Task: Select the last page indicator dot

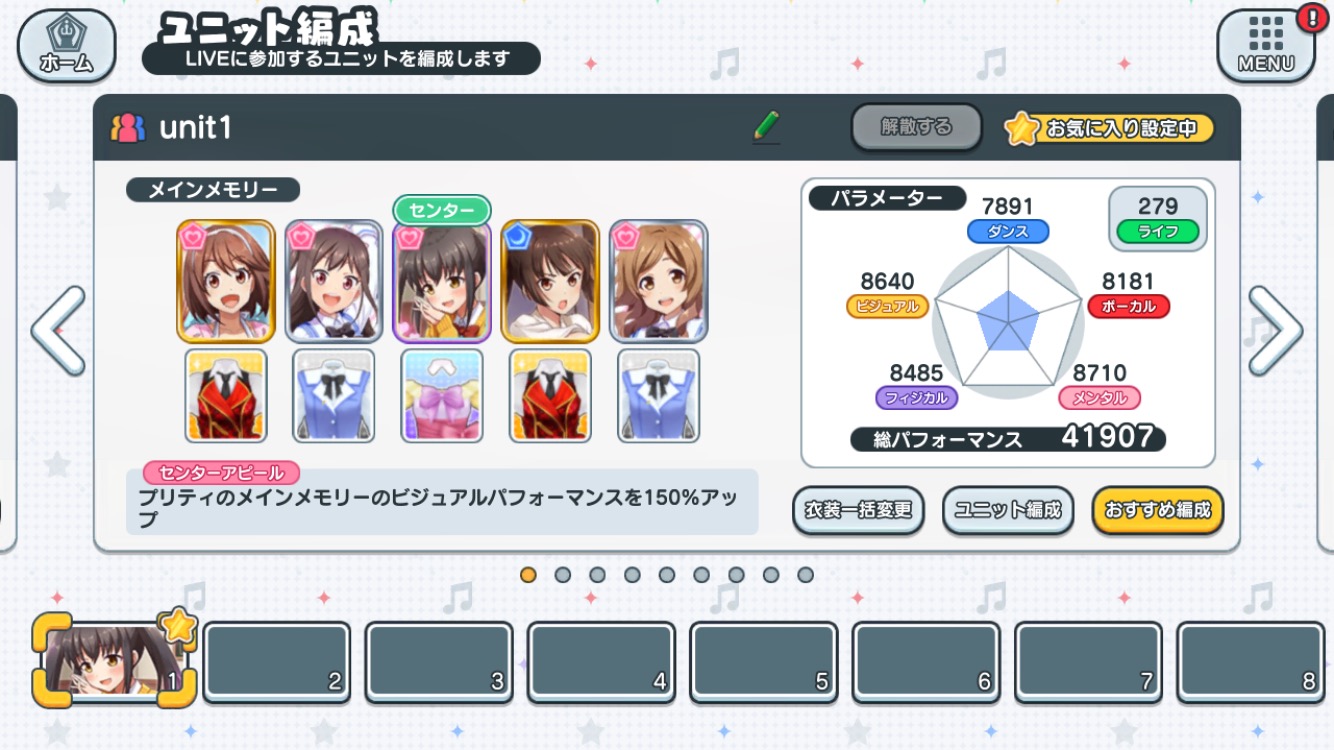Action: (x=805, y=575)
